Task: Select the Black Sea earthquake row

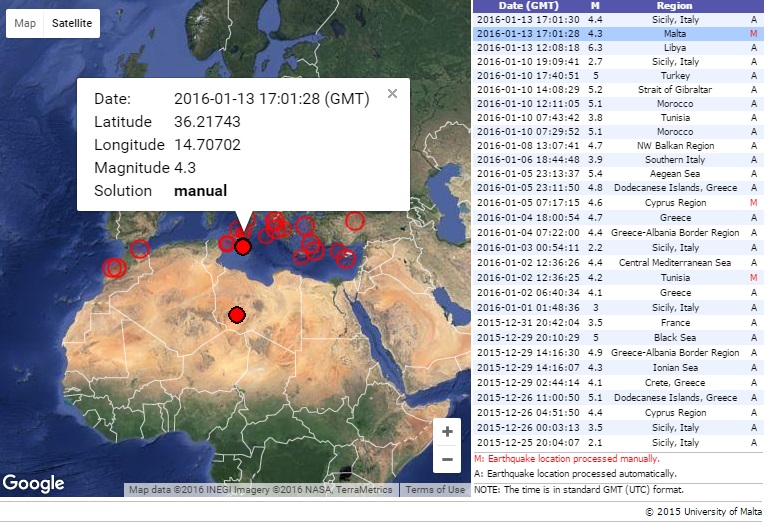Action: click(612, 338)
